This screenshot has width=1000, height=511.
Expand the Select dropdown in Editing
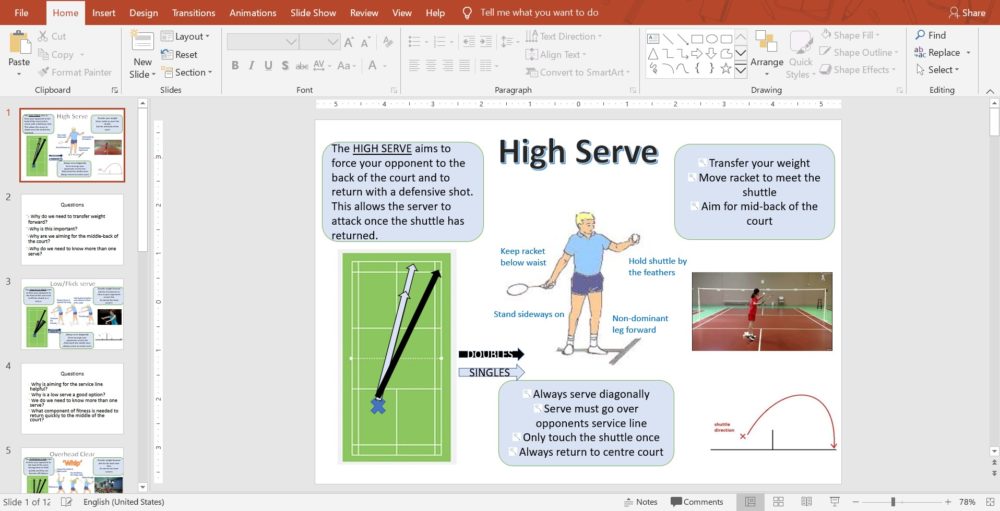point(941,70)
